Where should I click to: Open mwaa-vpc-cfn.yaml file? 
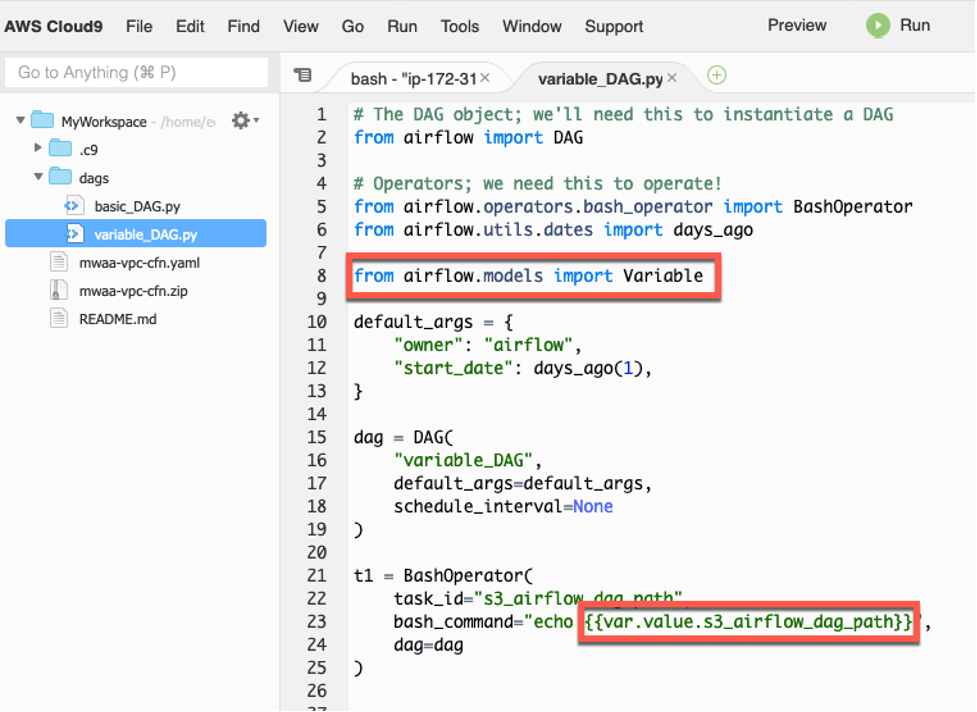(x=139, y=263)
